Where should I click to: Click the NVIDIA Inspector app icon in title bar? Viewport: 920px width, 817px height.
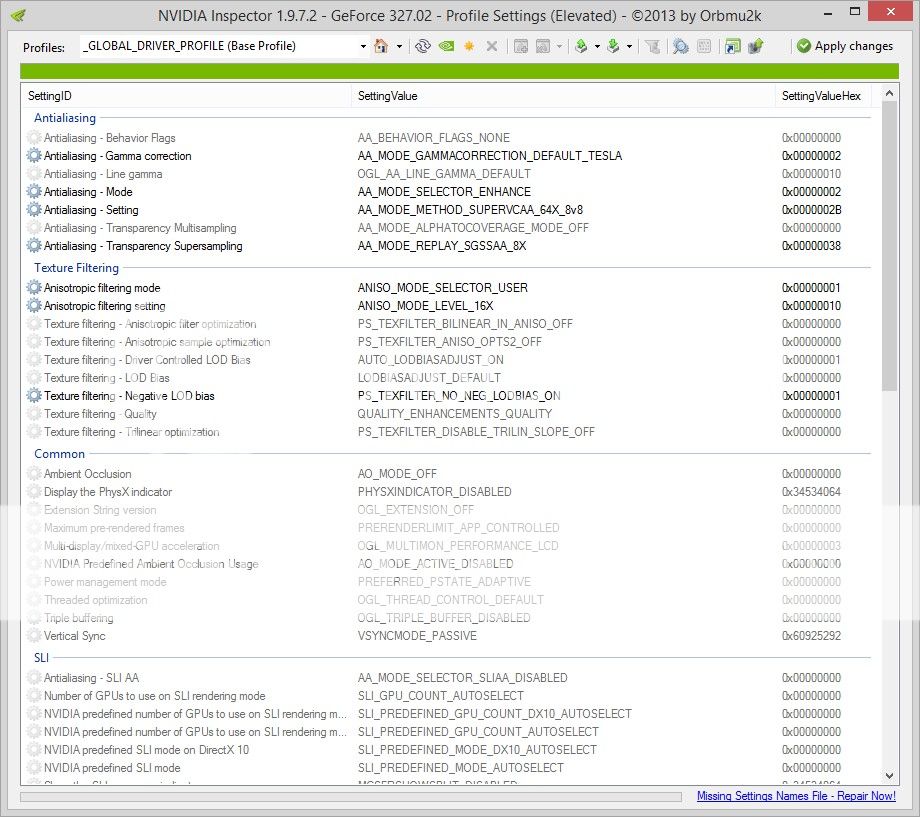click(18, 15)
